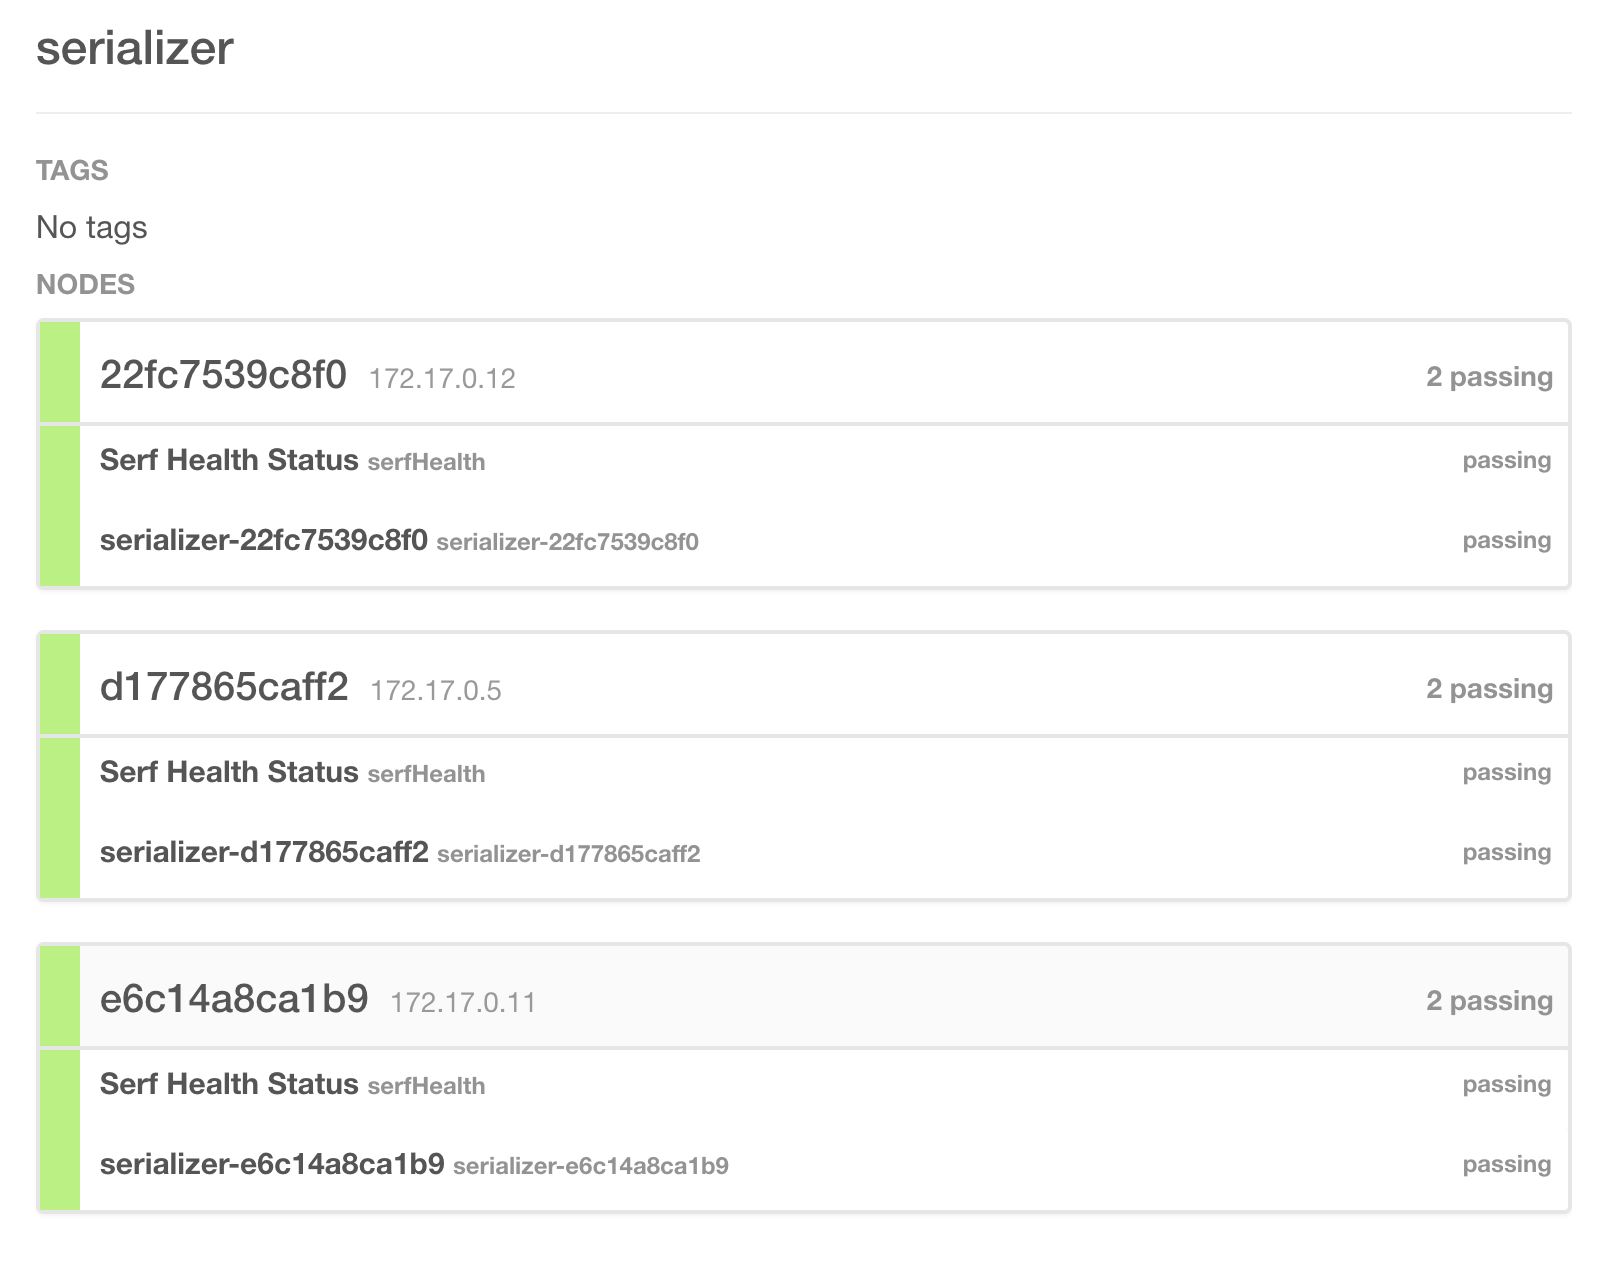Click the green indicator next to serializer-22fc7539c8f0 check
Viewport: 1620px width, 1266px height.
pyautogui.click(x=58, y=540)
